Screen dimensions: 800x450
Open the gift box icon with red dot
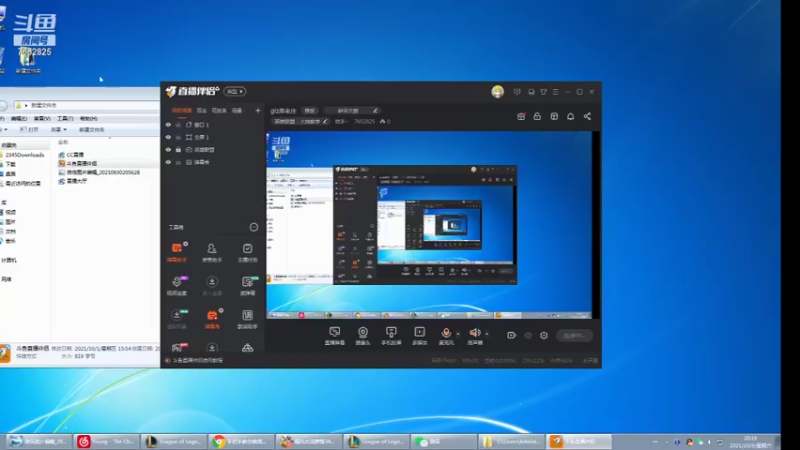coord(521,116)
